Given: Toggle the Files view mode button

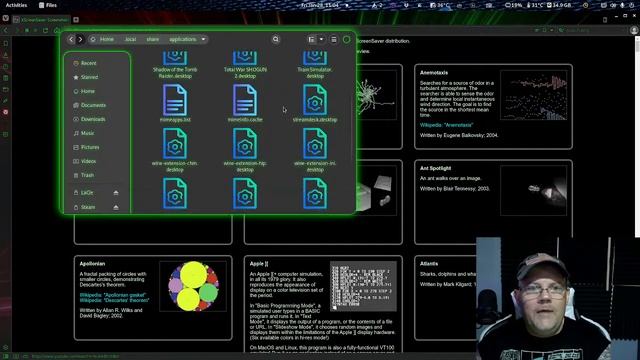Looking at the screenshot, I should click(312, 39).
